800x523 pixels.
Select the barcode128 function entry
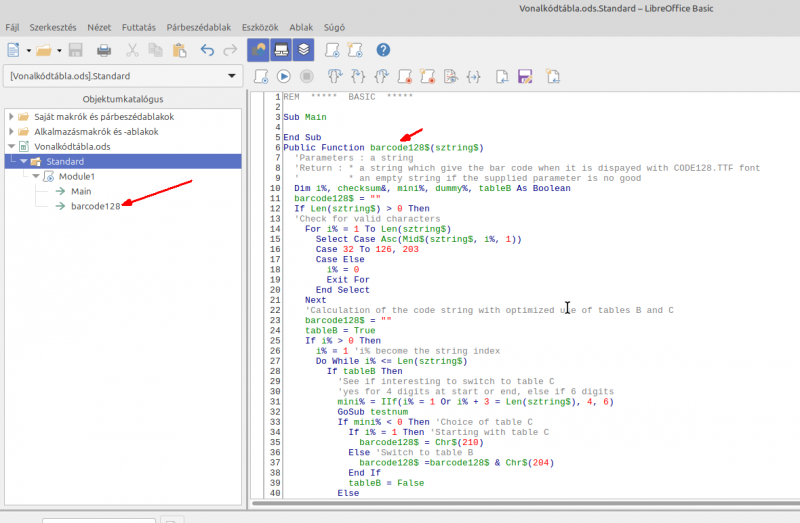tap(95, 206)
